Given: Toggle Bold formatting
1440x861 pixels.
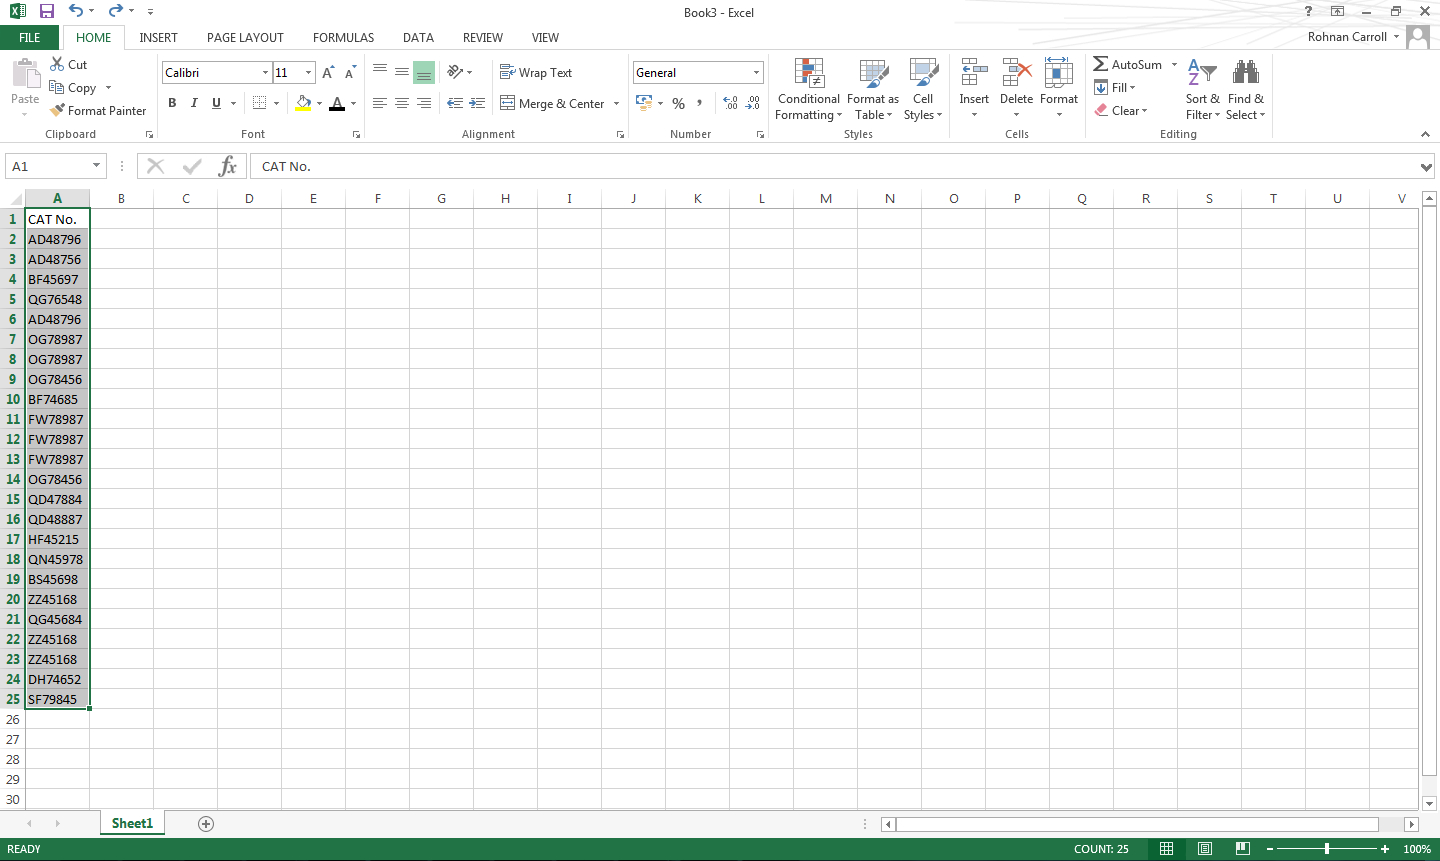Looking at the screenshot, I should (x=172, y=103).
